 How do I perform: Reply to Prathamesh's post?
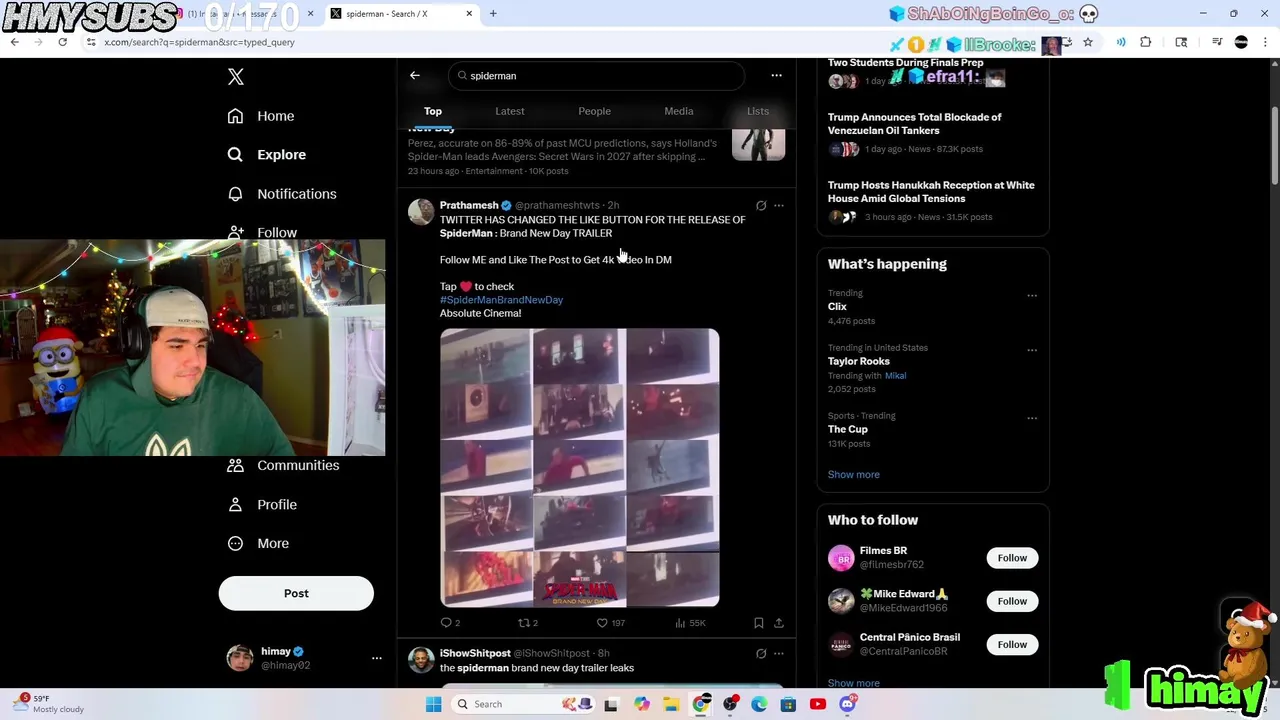450,623
